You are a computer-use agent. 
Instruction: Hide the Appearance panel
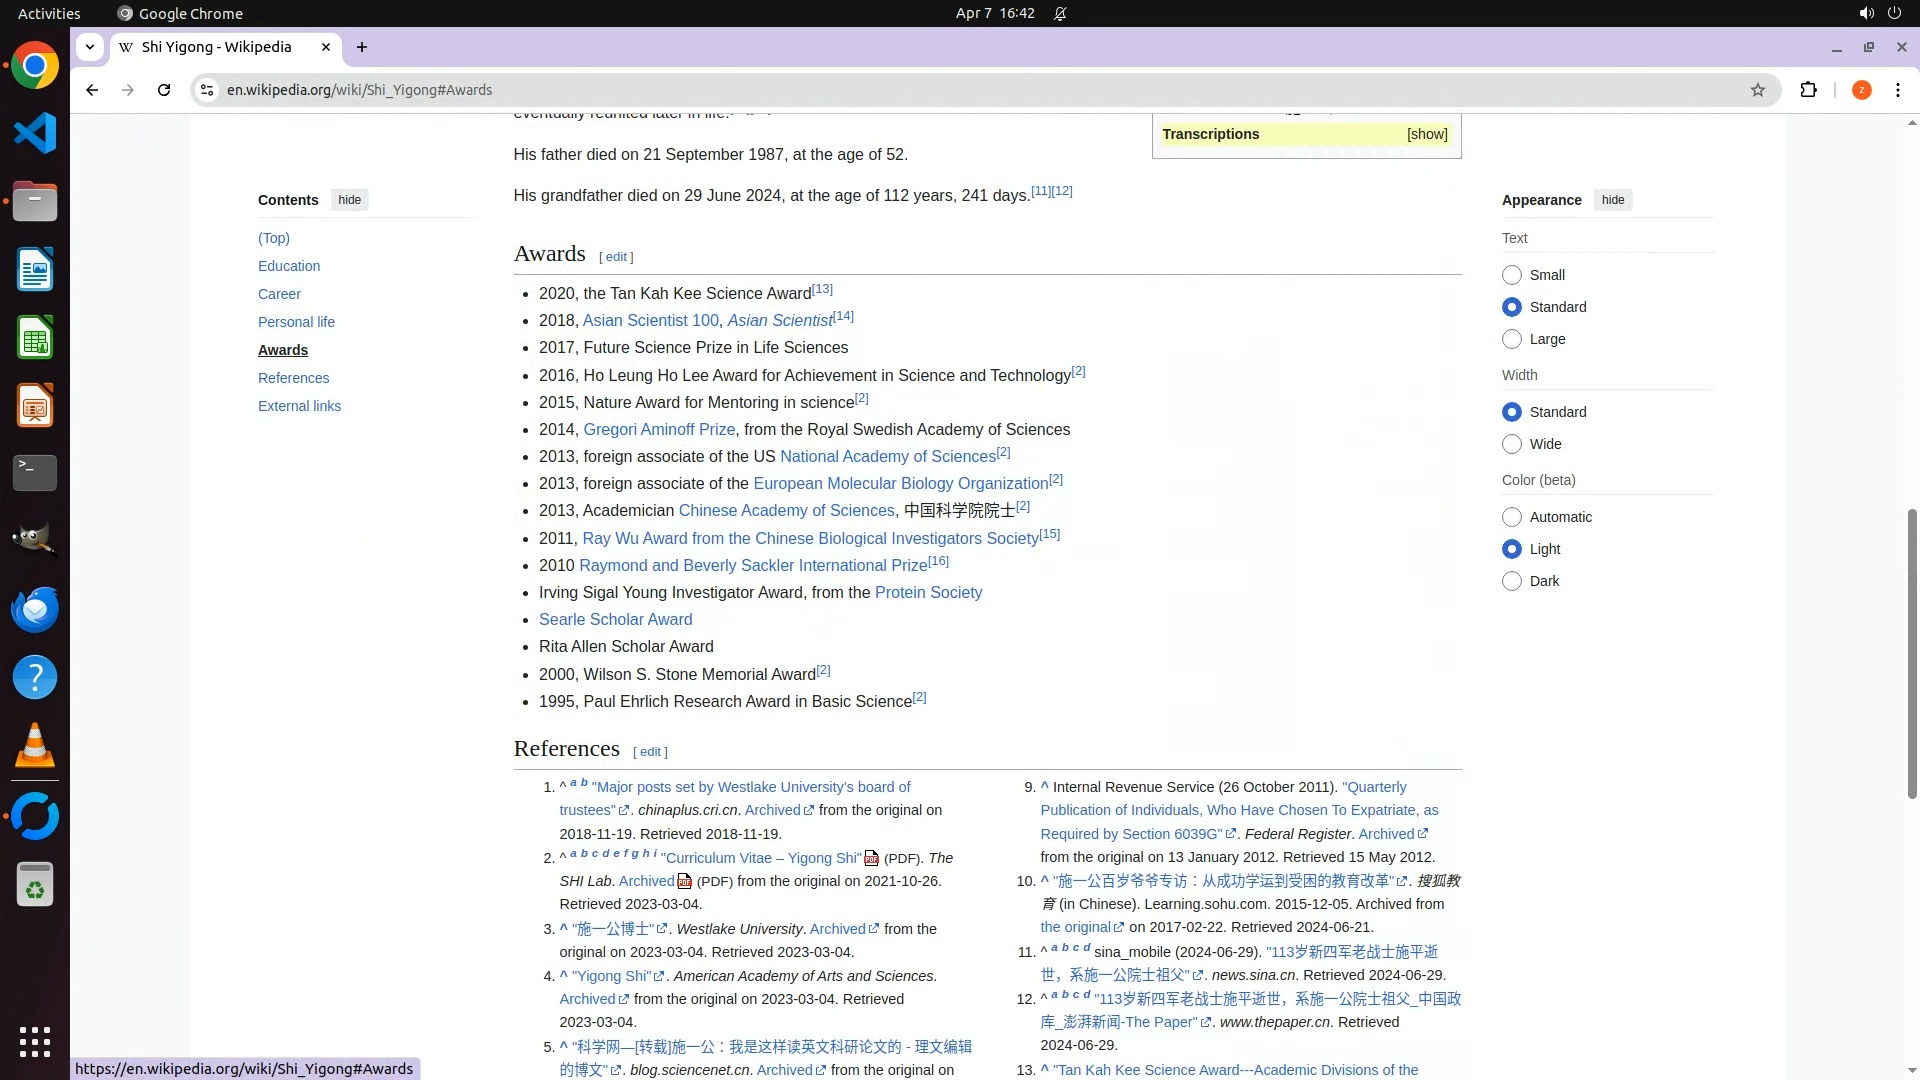(1612, 200)
